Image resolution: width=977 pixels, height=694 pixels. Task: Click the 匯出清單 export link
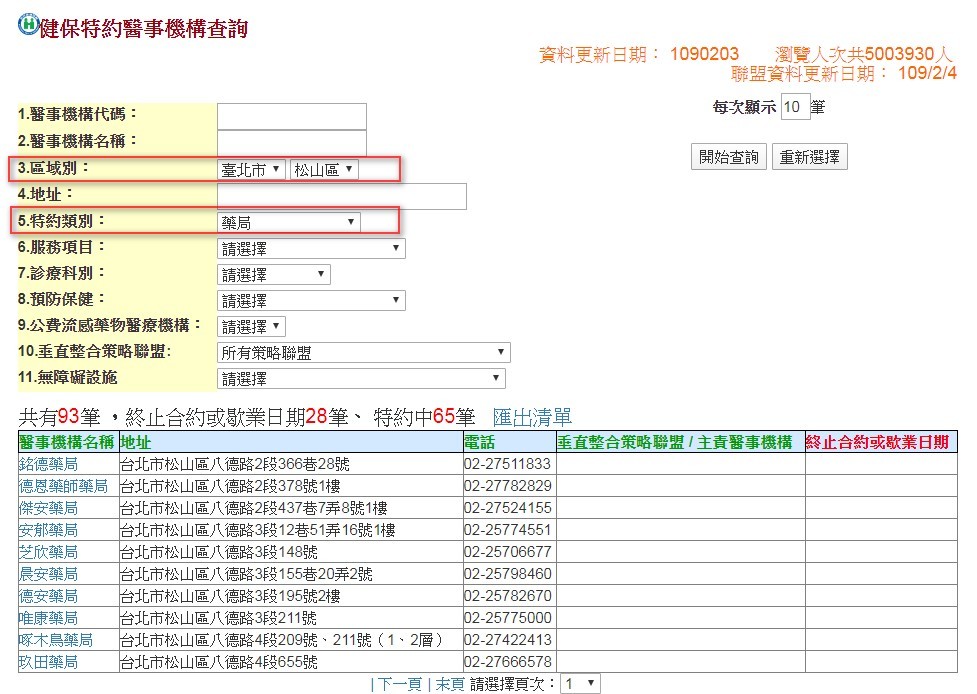click(532, 417)
